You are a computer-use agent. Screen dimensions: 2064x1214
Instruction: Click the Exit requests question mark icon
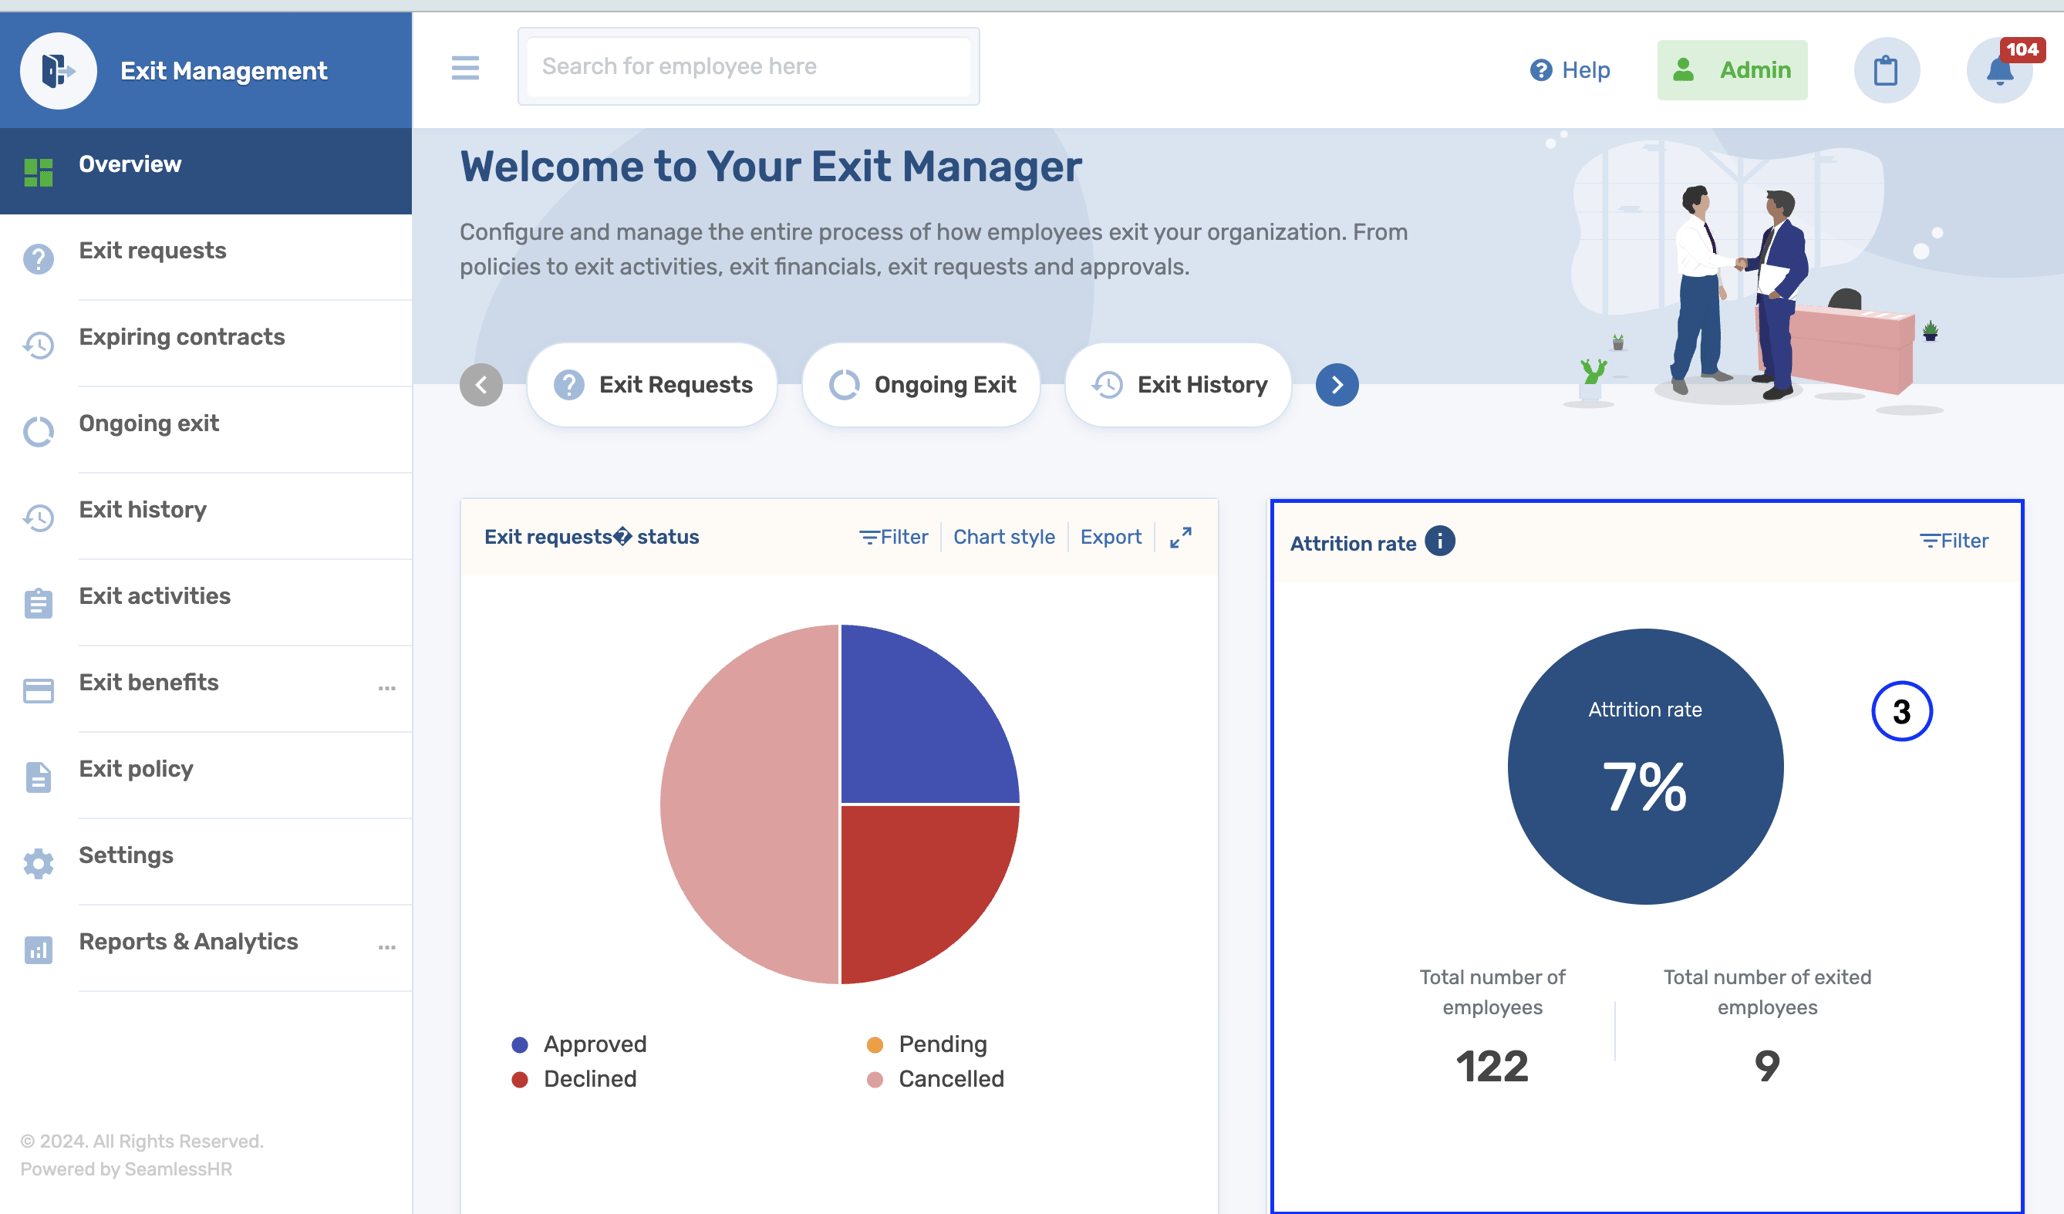pyautogui.click(x=38, y=258)
